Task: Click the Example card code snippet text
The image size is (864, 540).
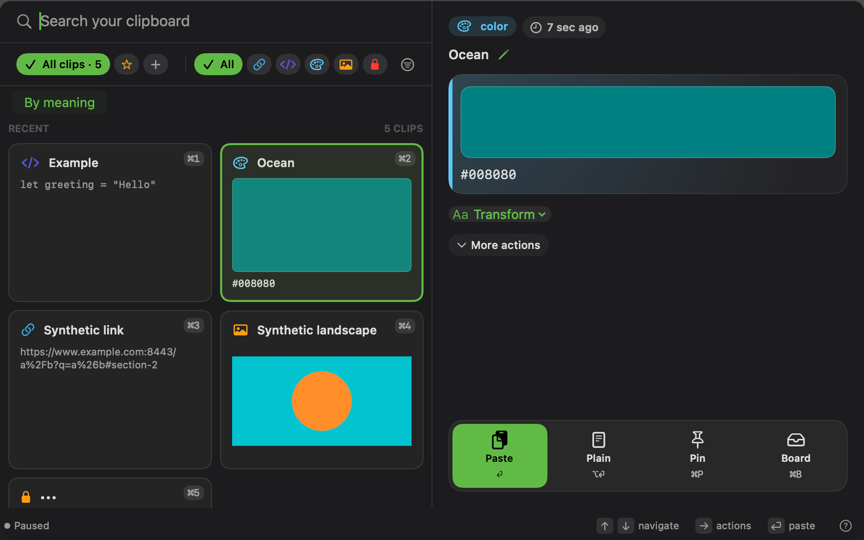Action: pyautogui.click(x=88, y=185)
